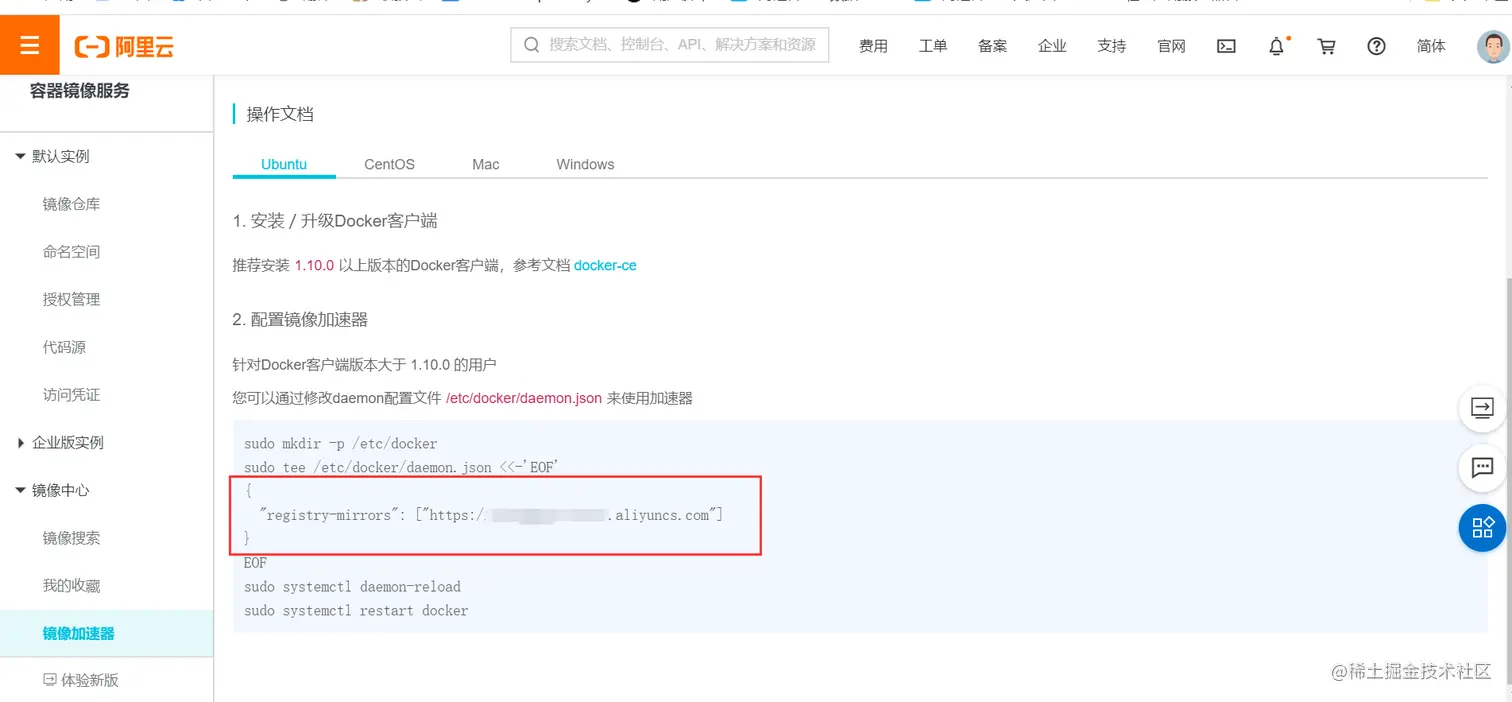
Task: Switch language via 简体
Action: point(1431,46)
